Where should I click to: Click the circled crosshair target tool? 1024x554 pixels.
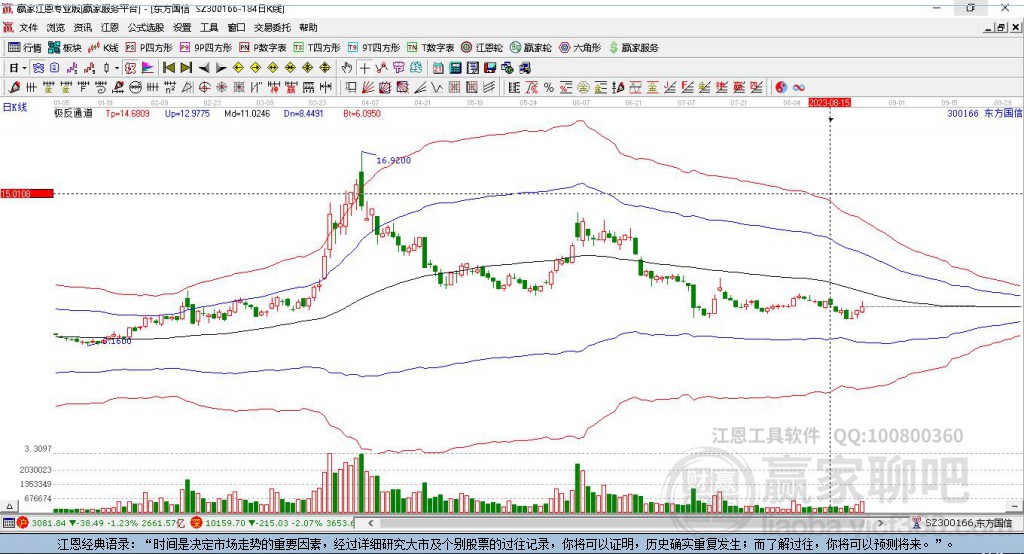[204, 87]
